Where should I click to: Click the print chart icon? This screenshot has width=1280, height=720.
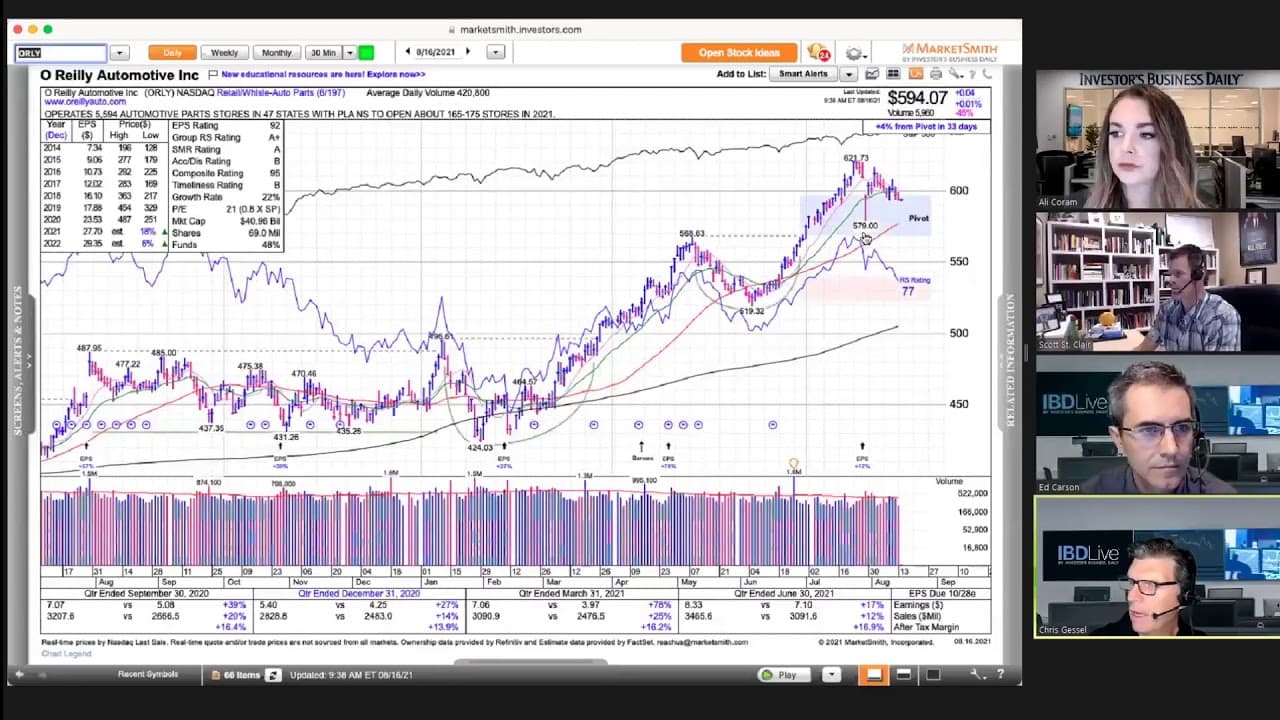pos(936,74)
